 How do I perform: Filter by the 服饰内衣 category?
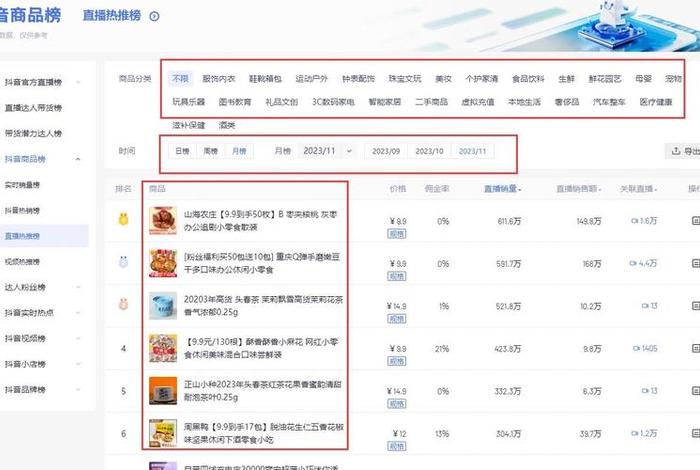pyautogui.click(x=219, y=79)
